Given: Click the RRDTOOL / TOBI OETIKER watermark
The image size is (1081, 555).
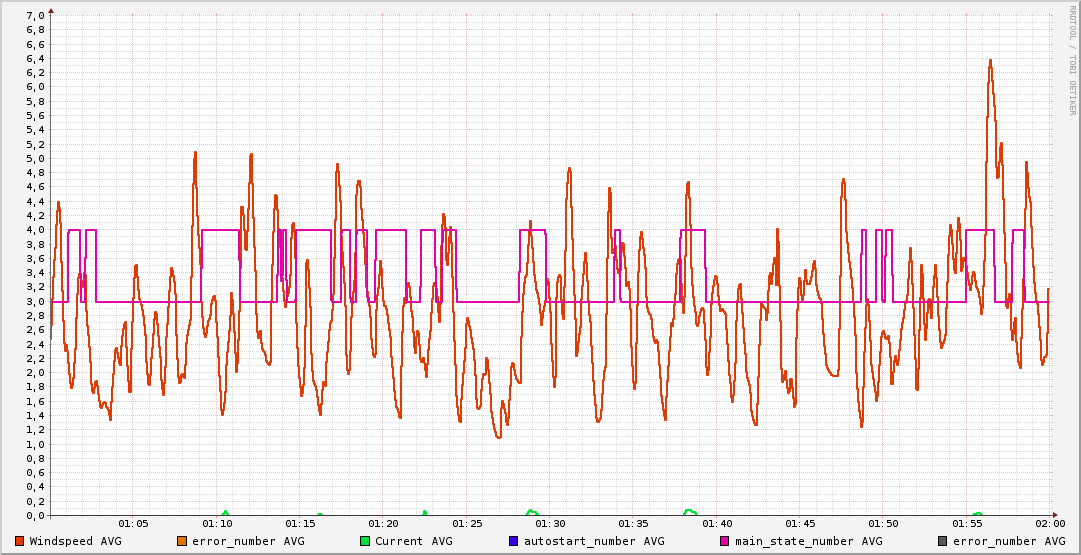Looking at the screenshot, I should [x=1072, y=60].
